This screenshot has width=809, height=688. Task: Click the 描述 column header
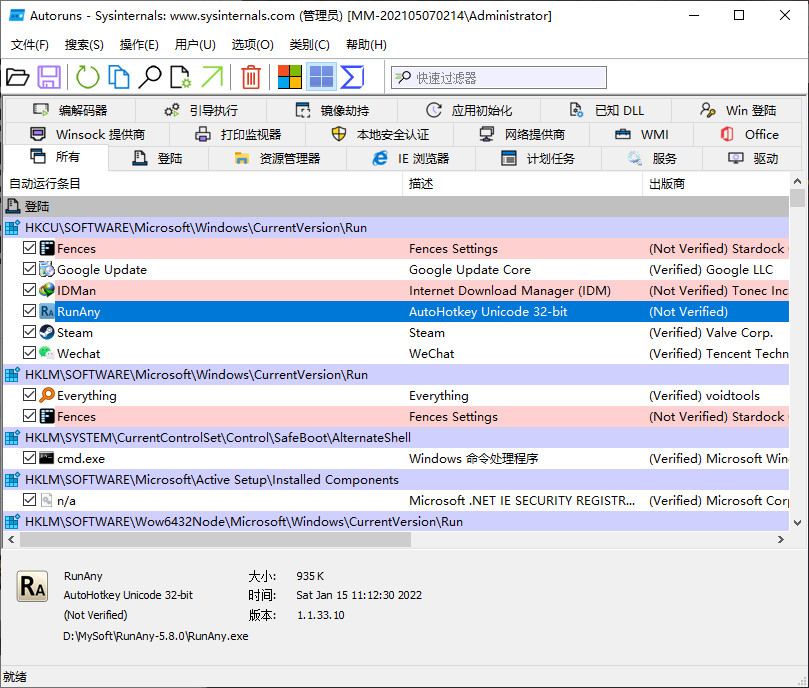click(x=421, y=184)
